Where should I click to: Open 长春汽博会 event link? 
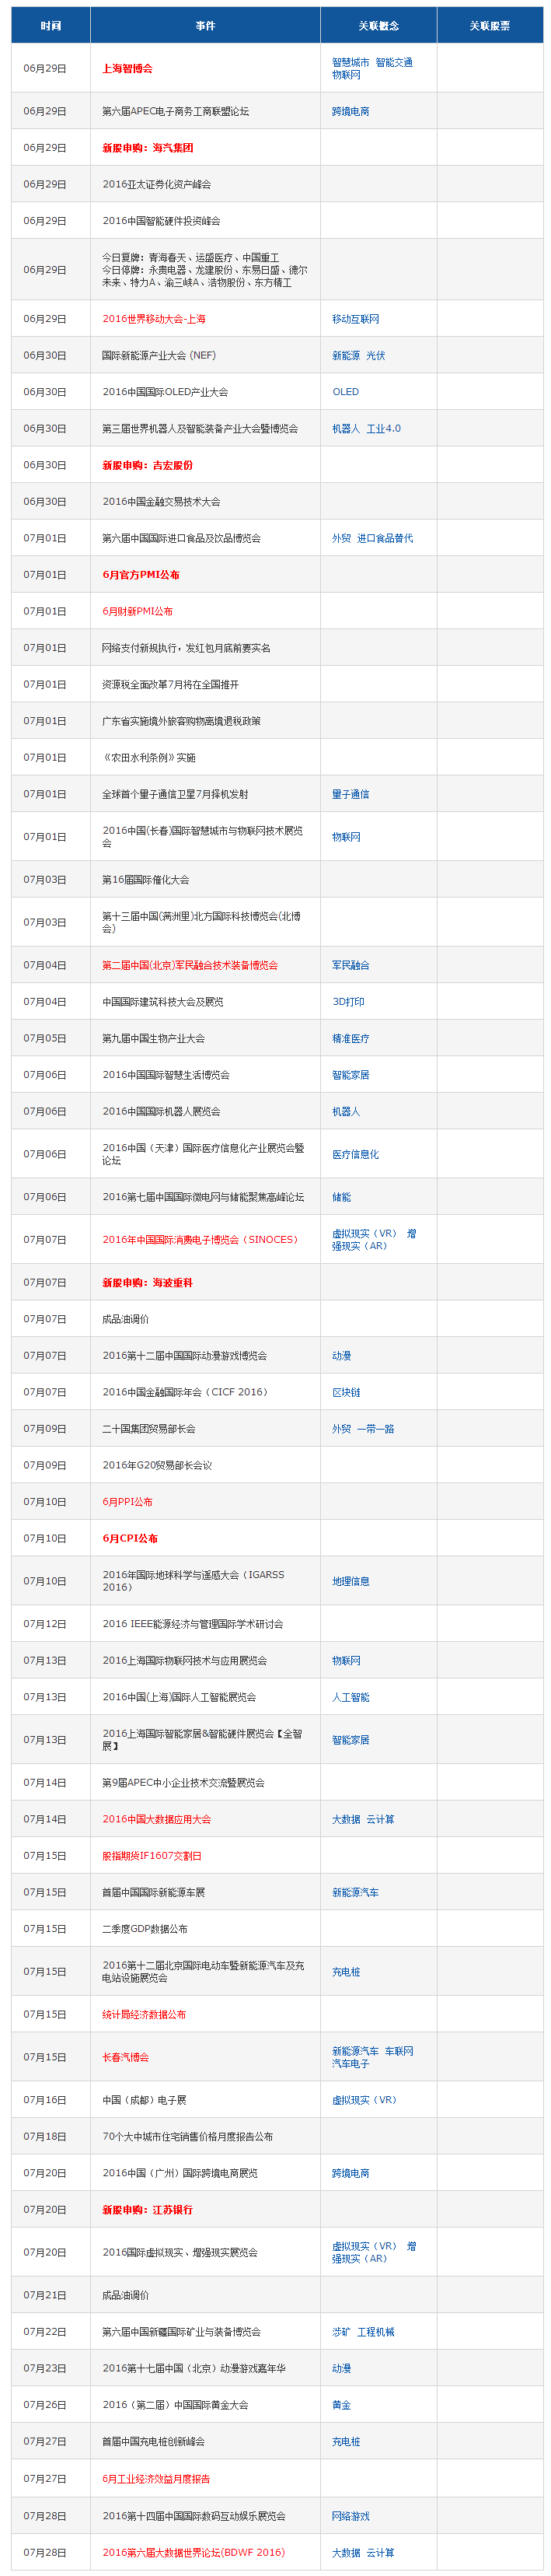(125, 2057)
